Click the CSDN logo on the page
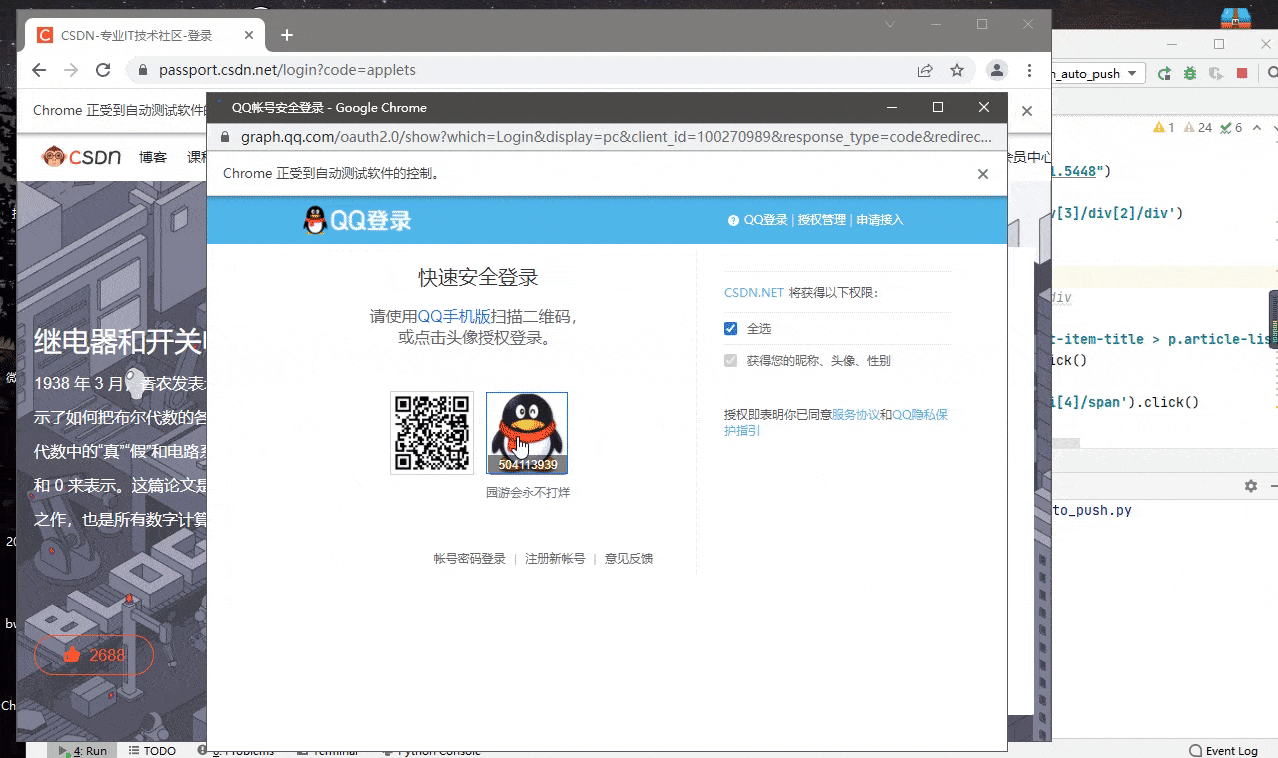This screenshot has height=758, width=1278. coord(82,156)
